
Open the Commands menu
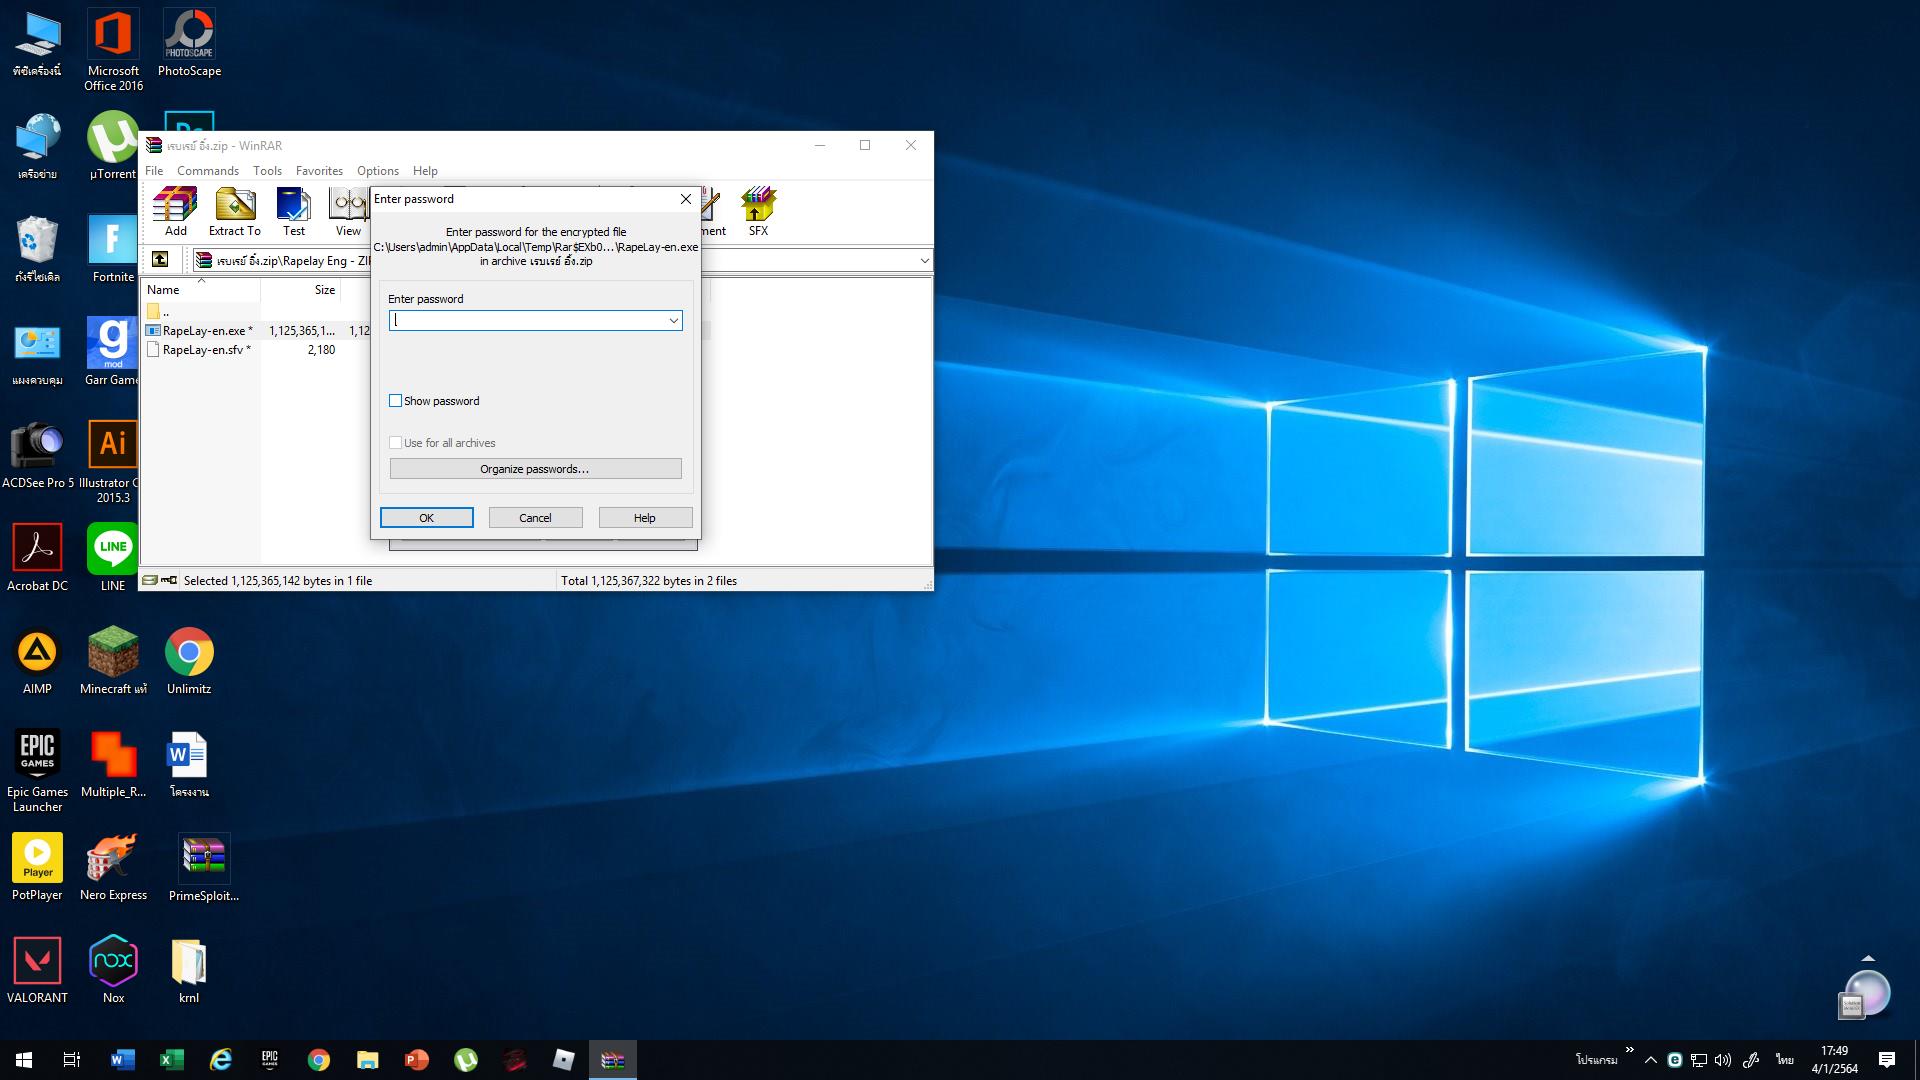coord(208,171)
